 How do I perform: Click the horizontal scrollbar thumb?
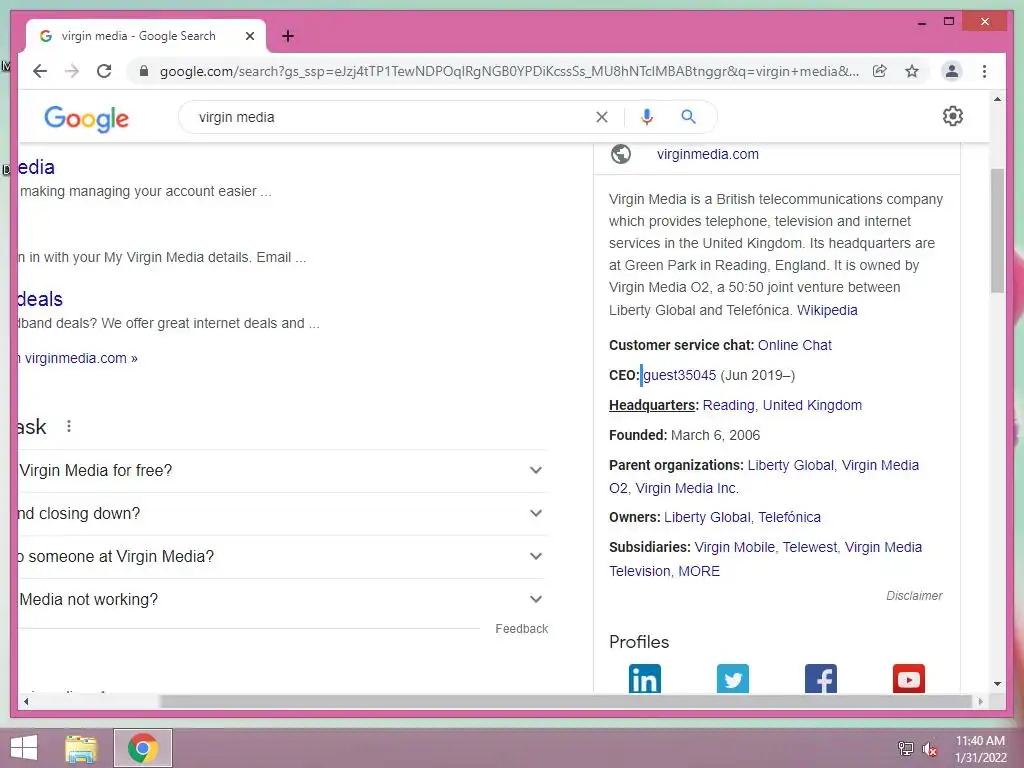tap(566, 701)
